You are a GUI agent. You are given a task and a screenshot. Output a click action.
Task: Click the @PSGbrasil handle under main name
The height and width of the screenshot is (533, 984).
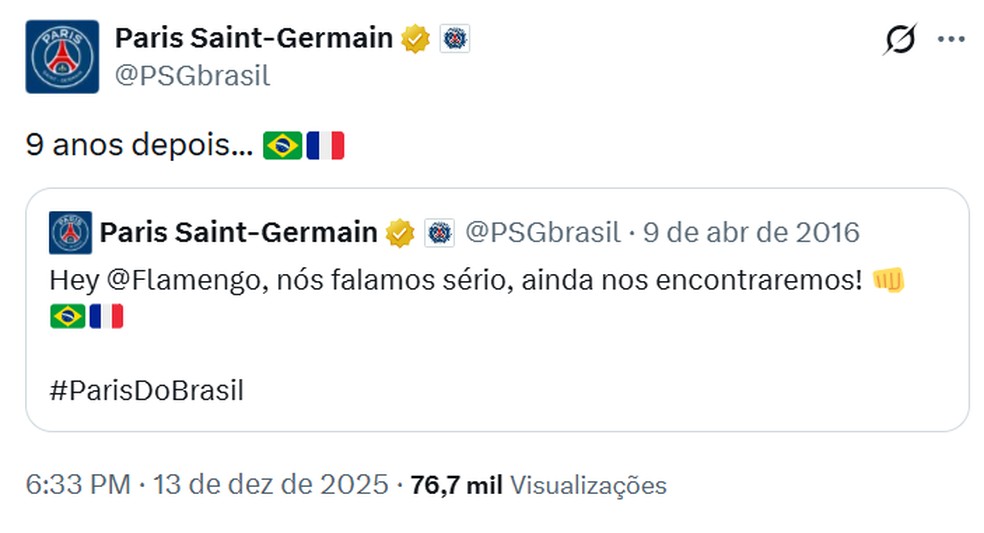193,76
